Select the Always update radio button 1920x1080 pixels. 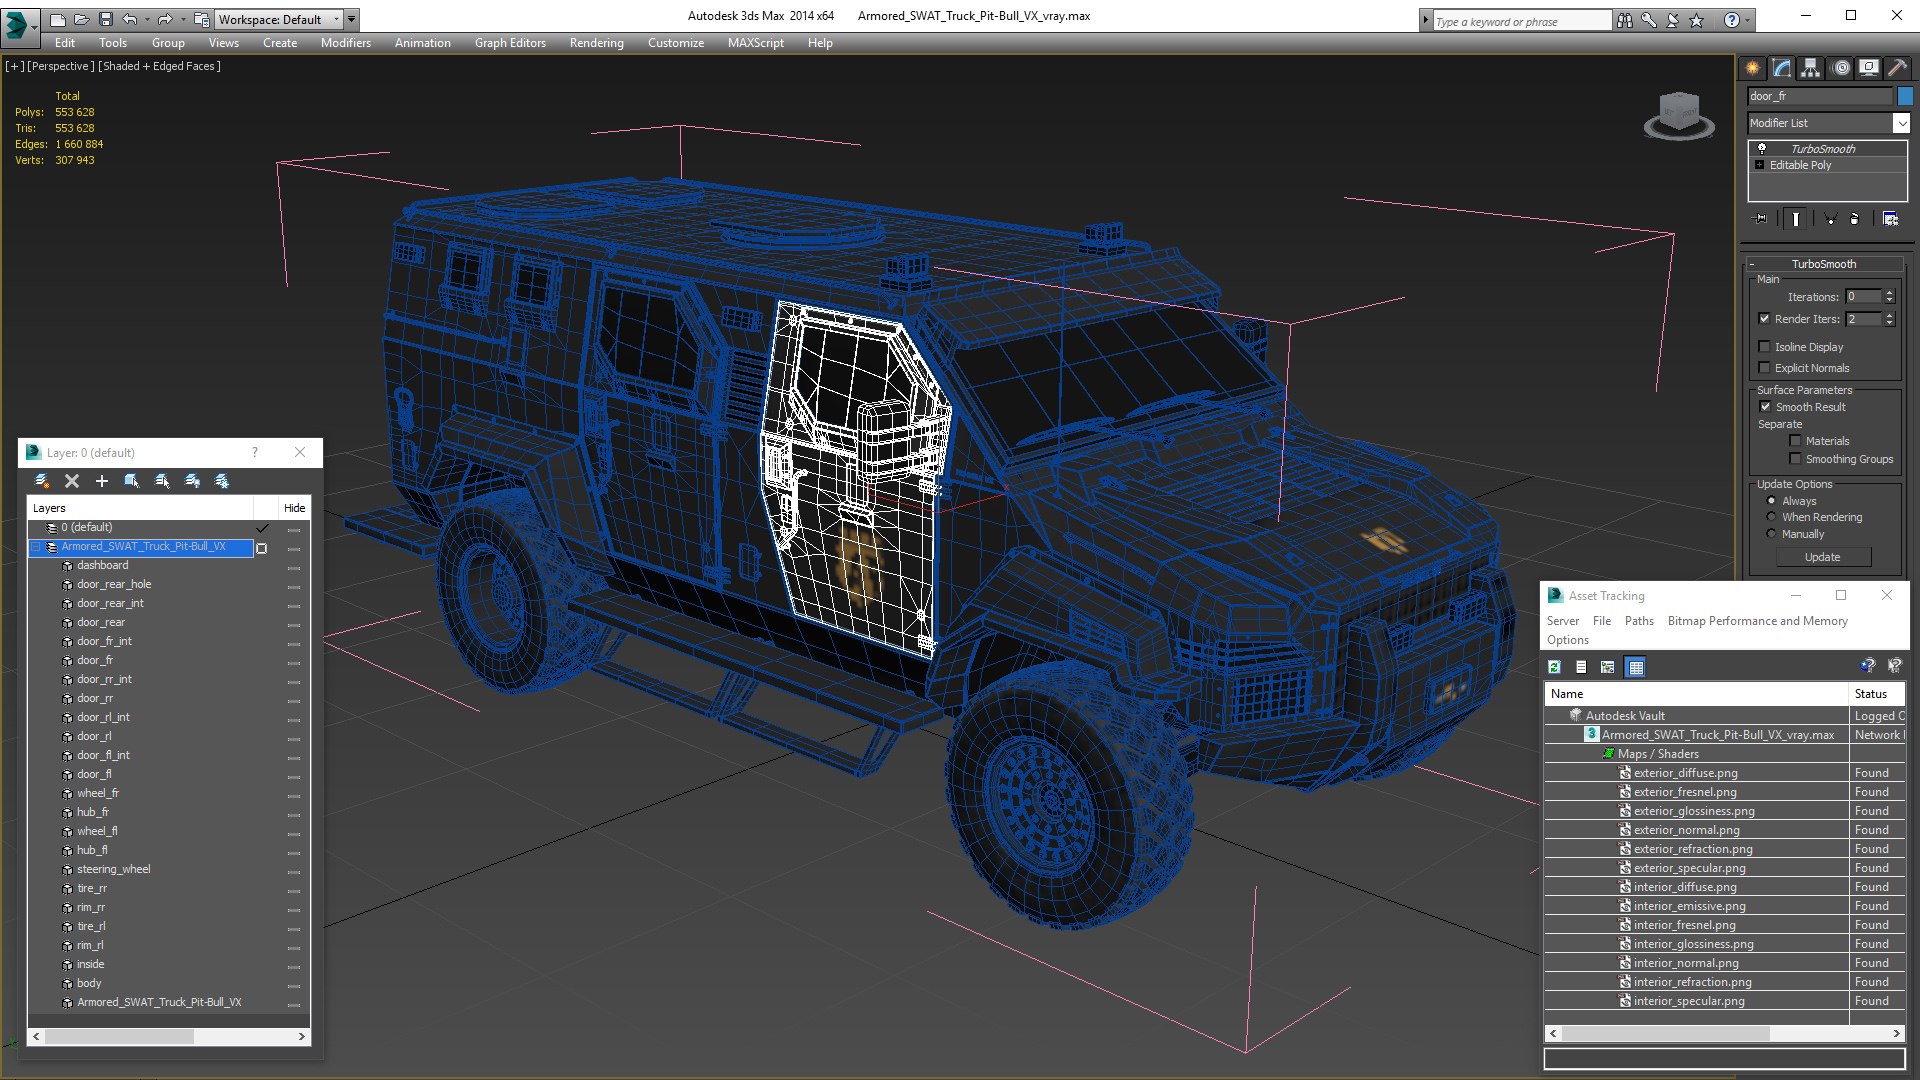tap(1771, 501)
